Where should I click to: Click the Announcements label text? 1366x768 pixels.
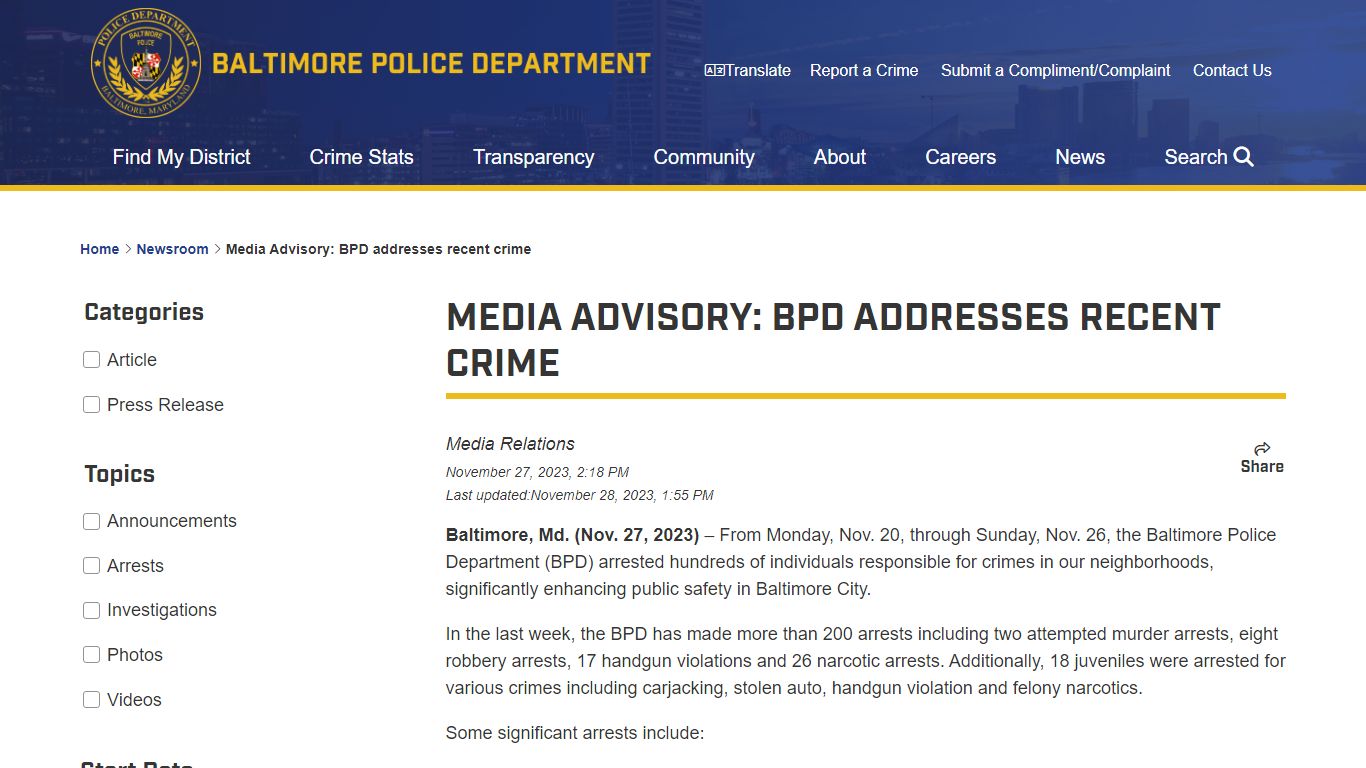click(172, 521)
